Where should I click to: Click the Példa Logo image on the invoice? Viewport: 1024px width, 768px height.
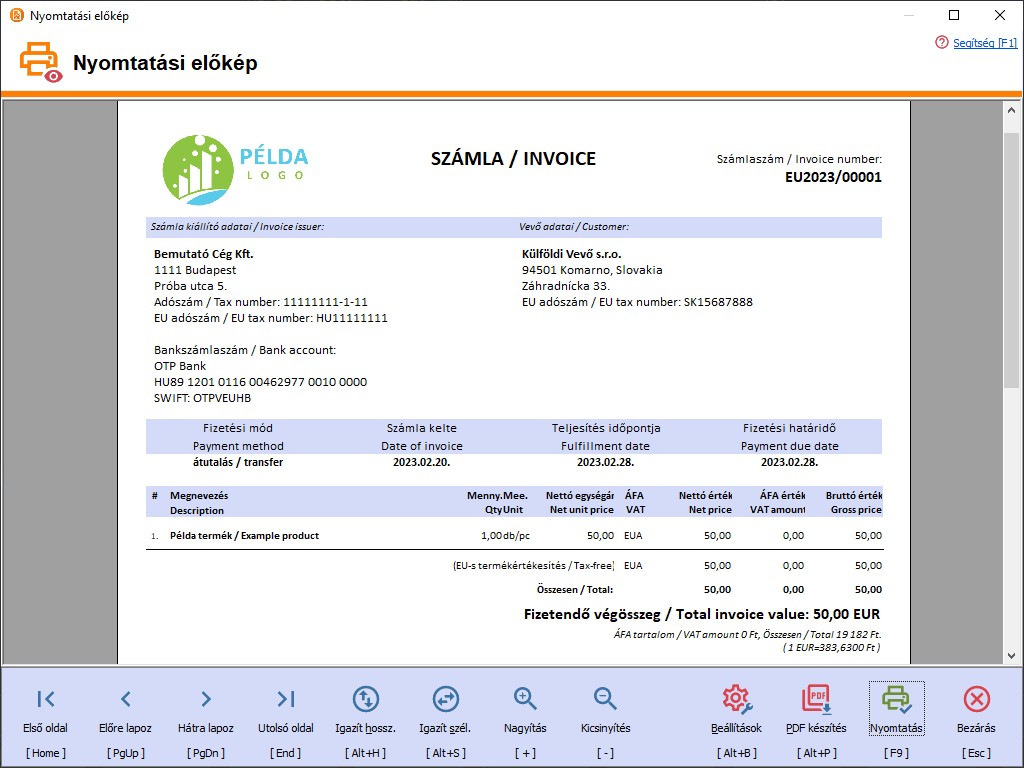(x=235, y=170)
